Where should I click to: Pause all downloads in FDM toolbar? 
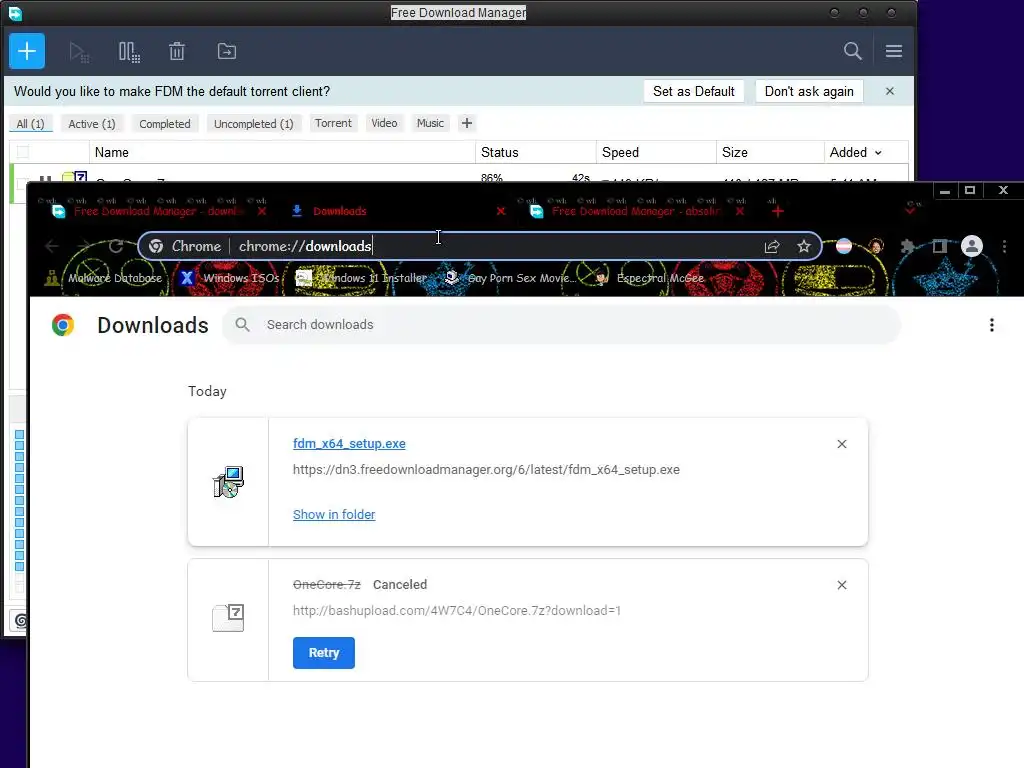129,52
